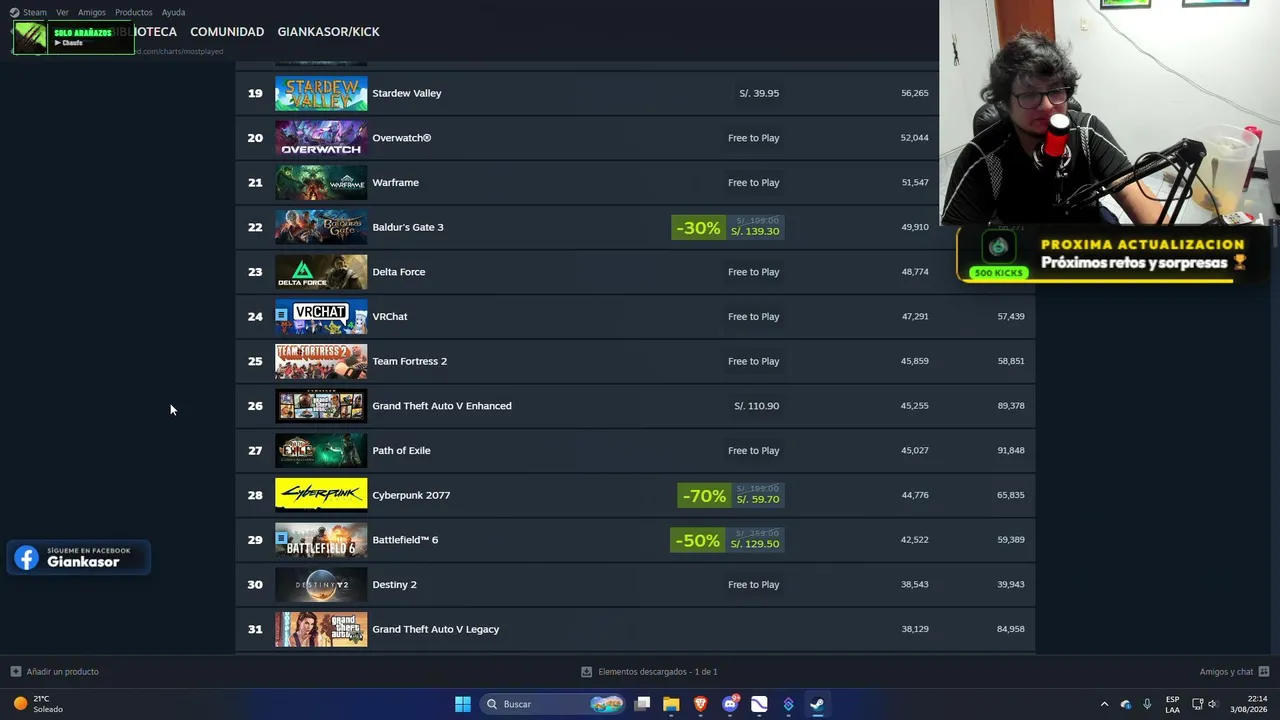Click the taskbar microphone icon
This screenshot has width=1280, height=720.
1147,704
